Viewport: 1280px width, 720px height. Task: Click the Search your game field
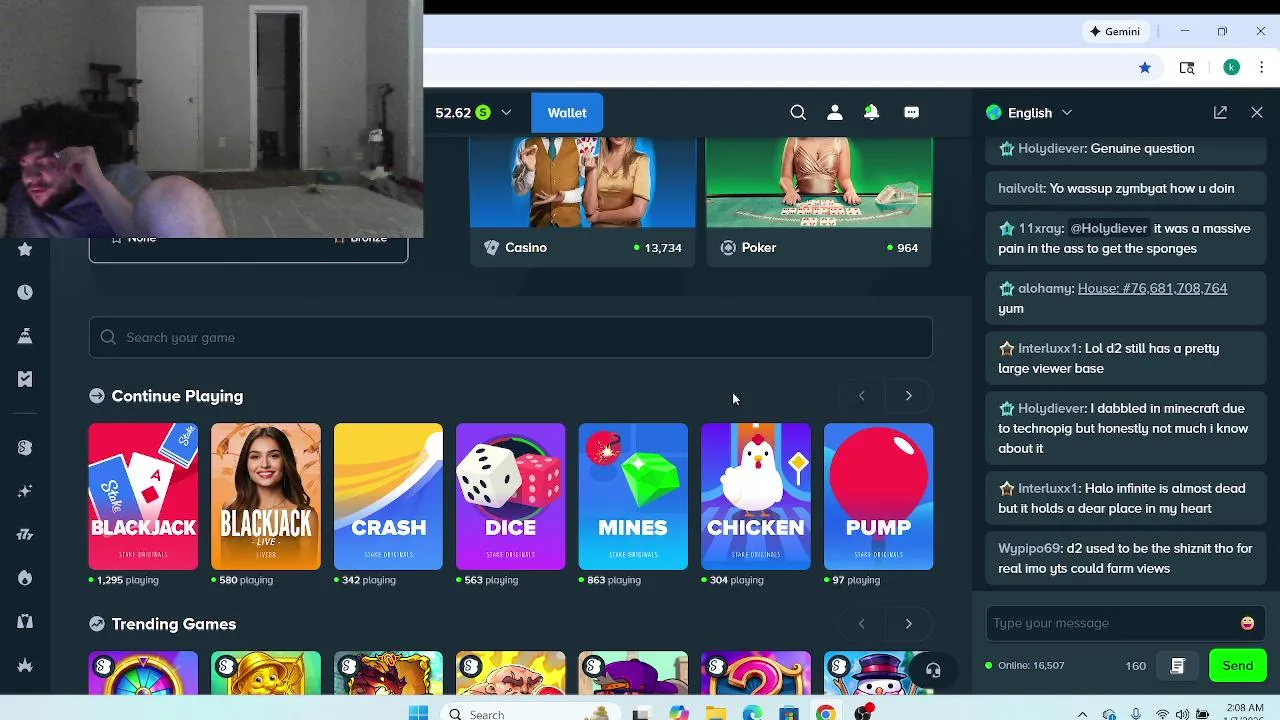click(511, 337)
